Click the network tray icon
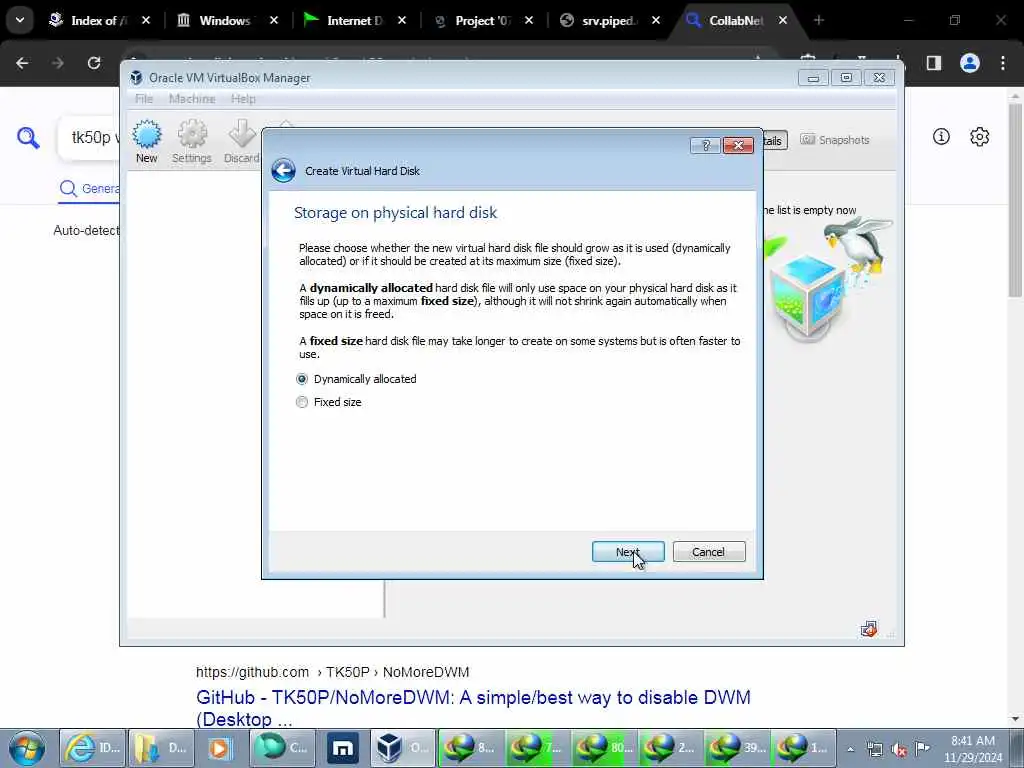1024x768 pixels. click(874, 749)
